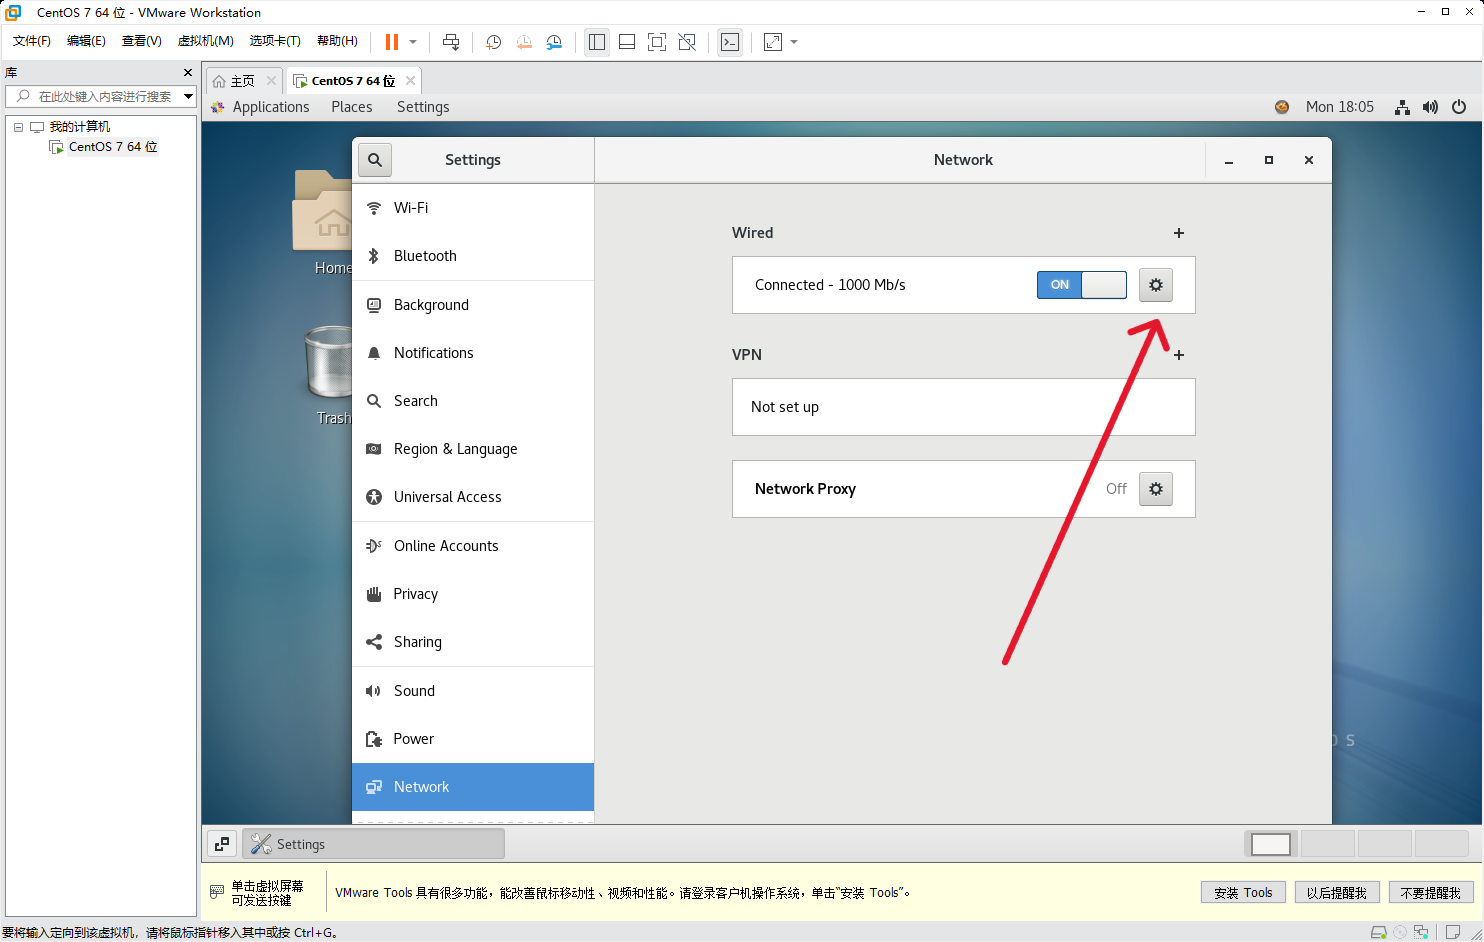Open the power options dropdown beside the pause button
Viewport: 1484px width, 942px height.
pyautogui.click(x=413, y=42)
